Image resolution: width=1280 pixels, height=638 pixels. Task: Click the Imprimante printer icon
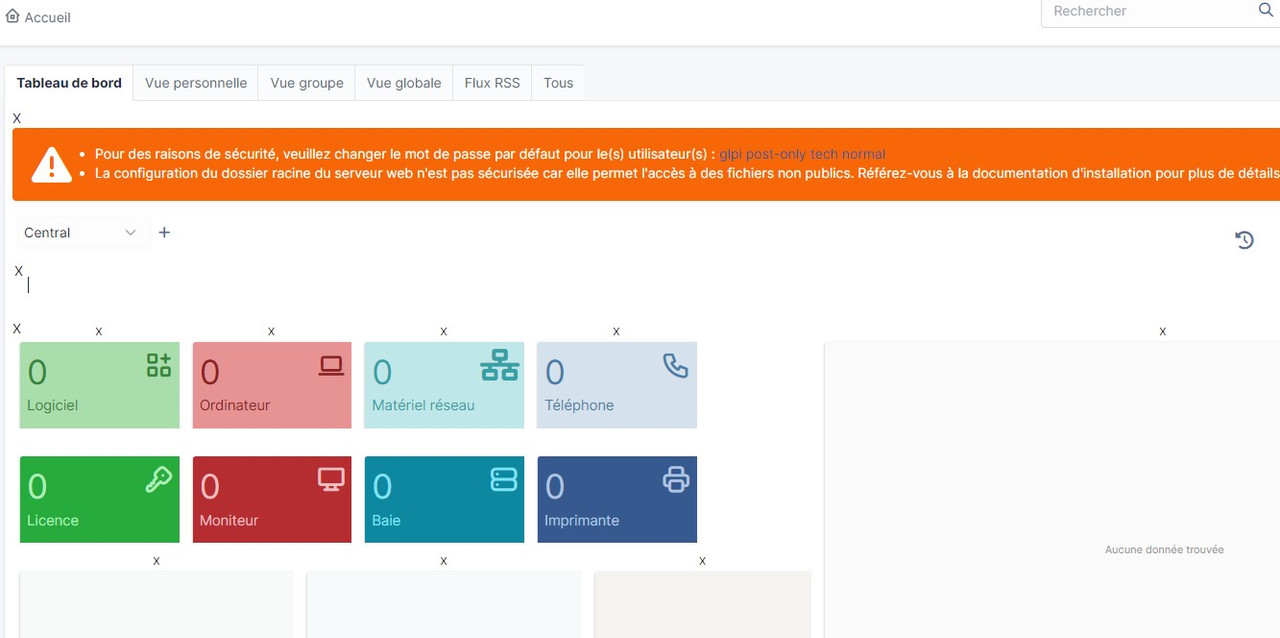point(676,480)
